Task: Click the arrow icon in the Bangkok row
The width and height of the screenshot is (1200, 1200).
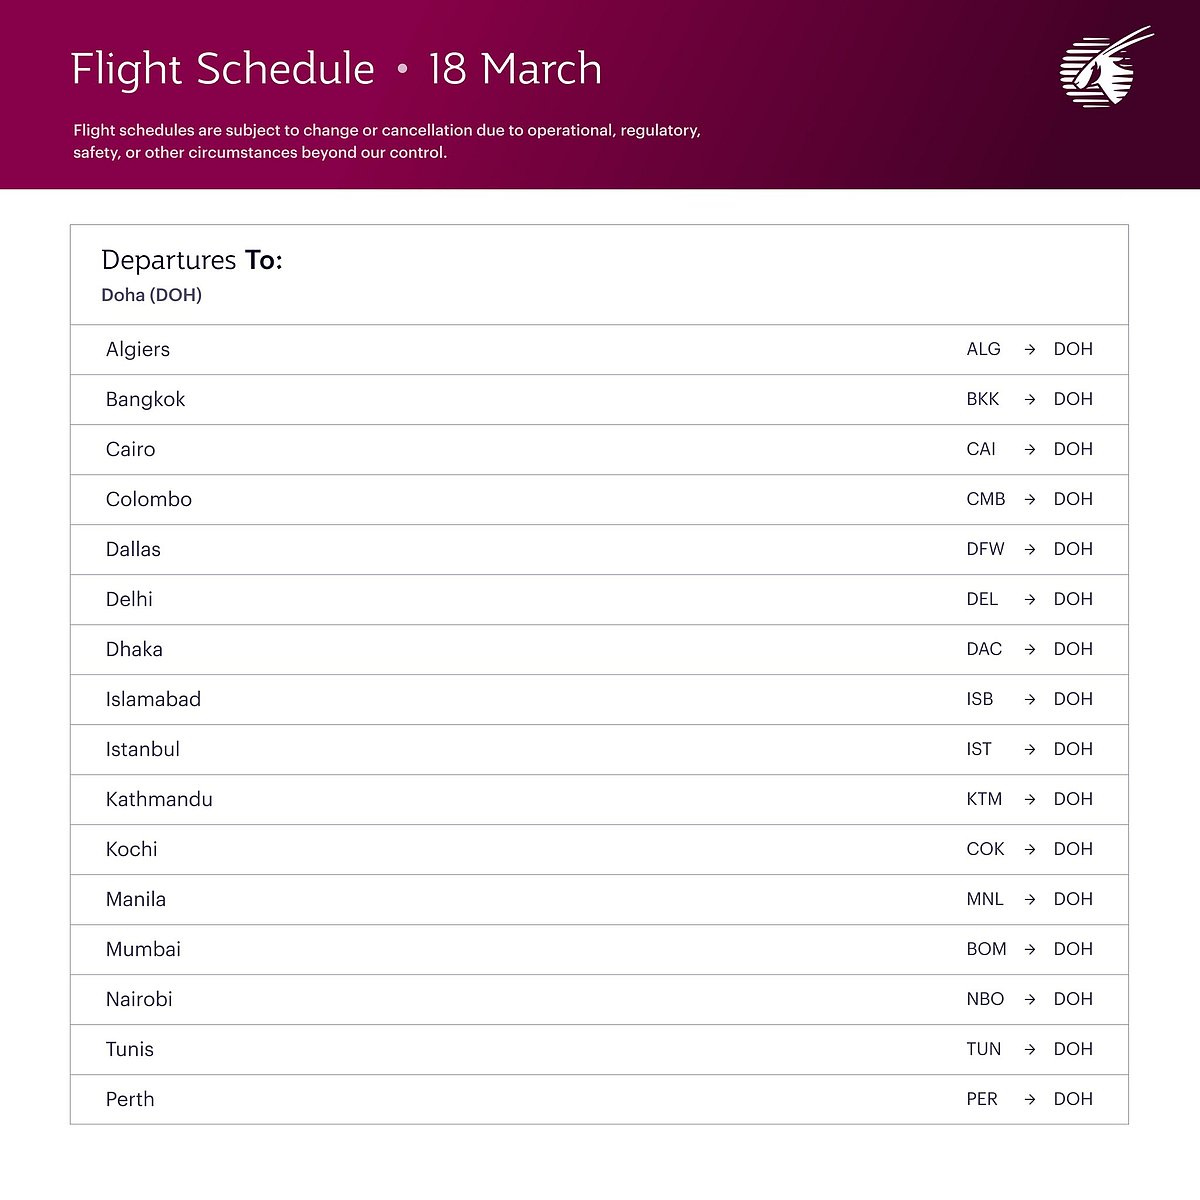Action: pos(1029,399)
